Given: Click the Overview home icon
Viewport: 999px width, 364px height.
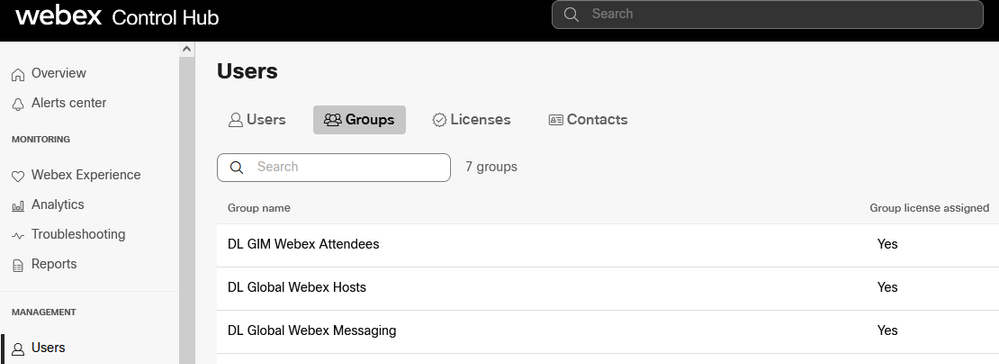Looking at the screenshot, I should tap(18, 74).
